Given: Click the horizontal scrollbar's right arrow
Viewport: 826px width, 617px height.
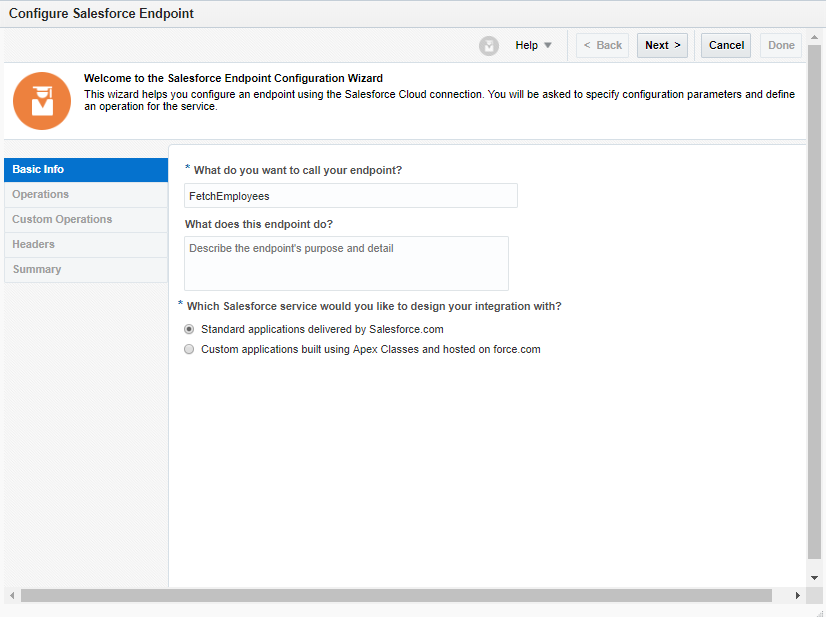Looking at the screenshot, I should coord(798,595).
